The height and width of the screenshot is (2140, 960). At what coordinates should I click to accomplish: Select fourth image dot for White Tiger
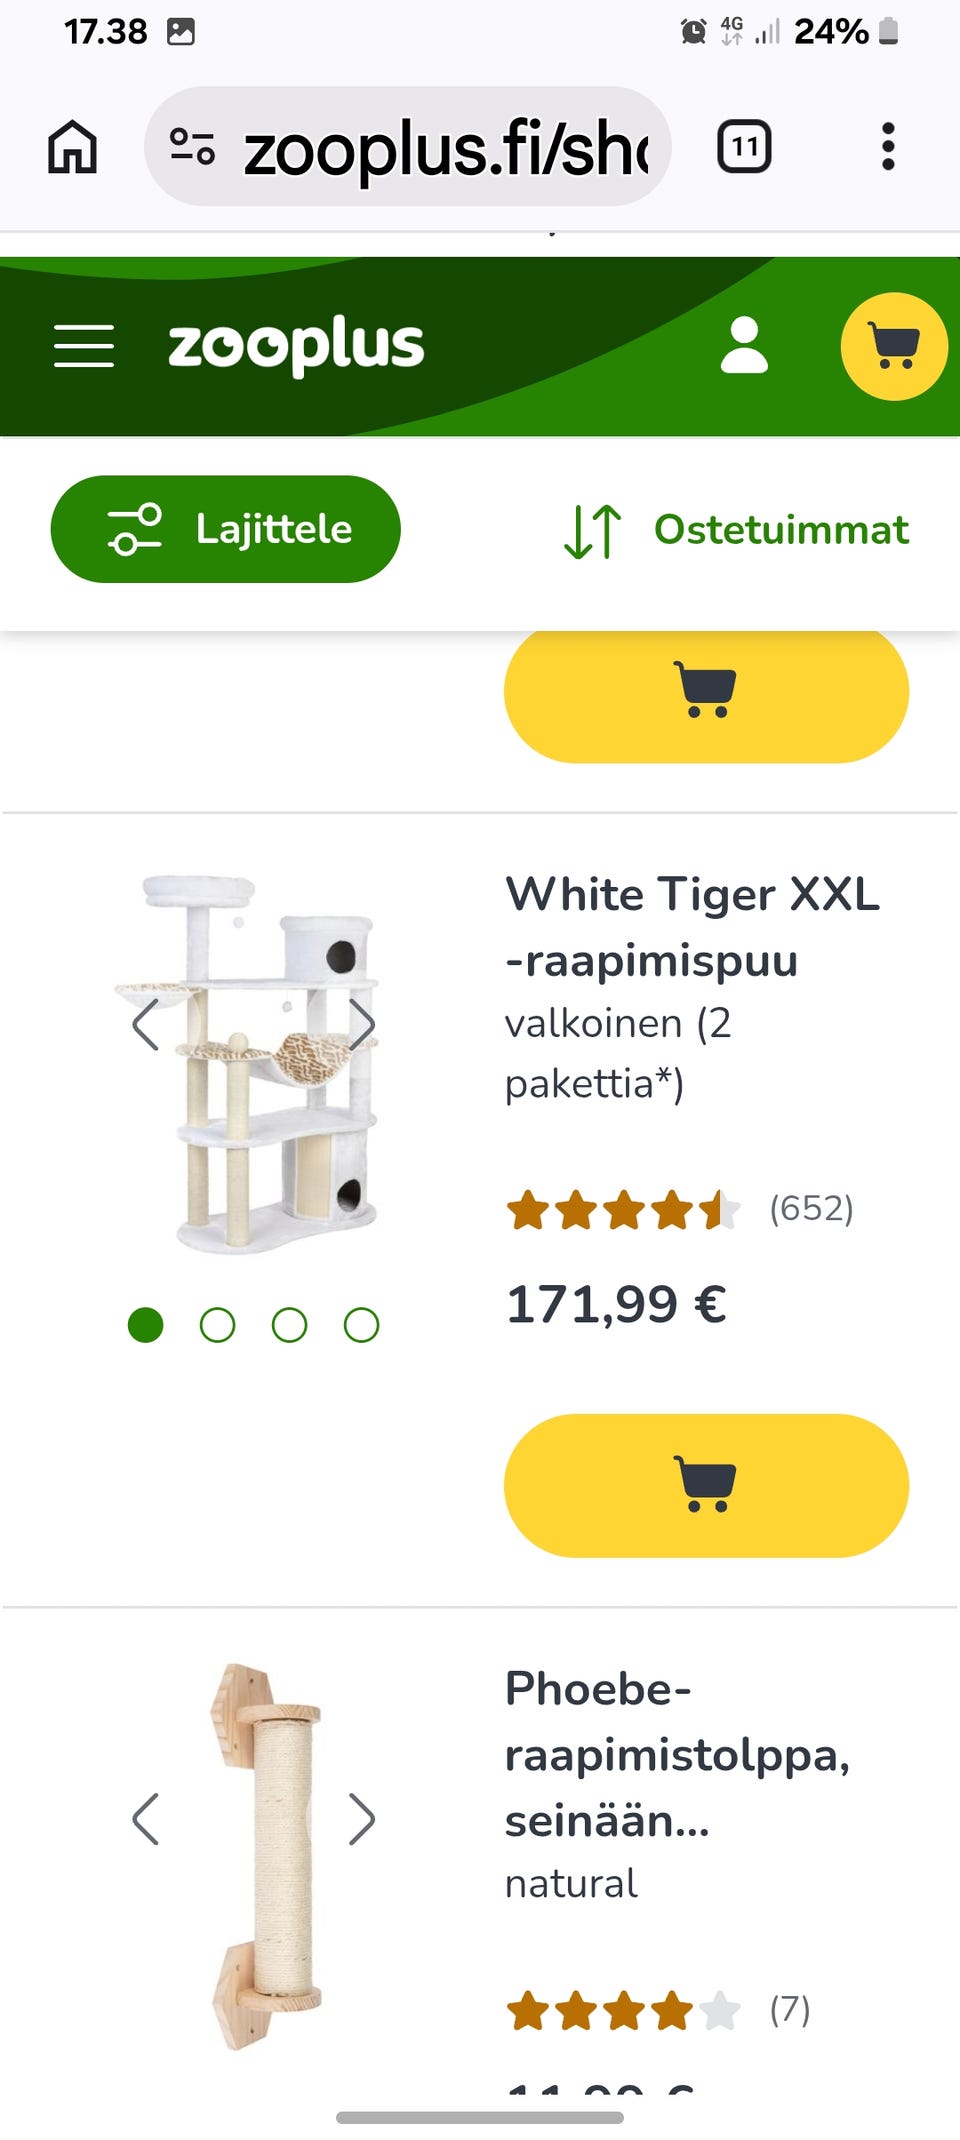pyautogui.click(x=361, y=1325)
